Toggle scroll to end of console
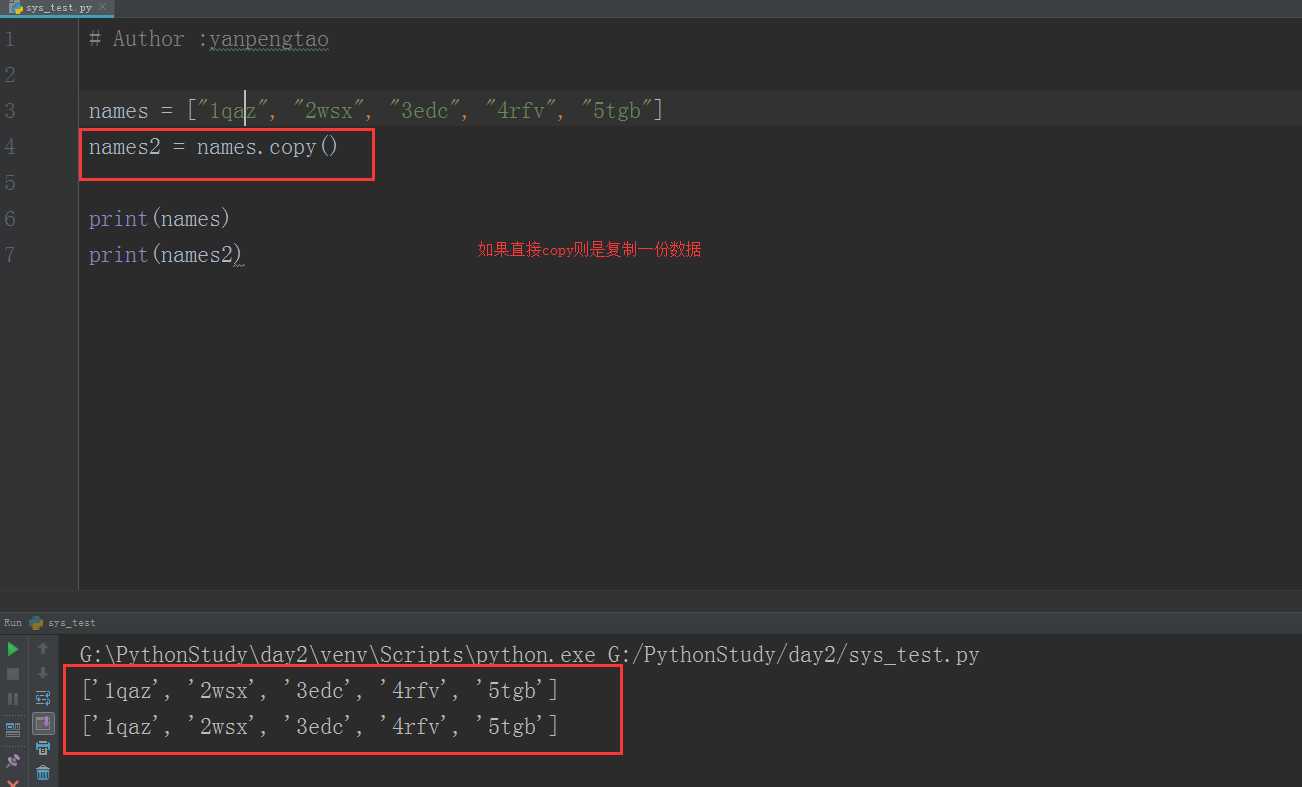 coord(43,722)
